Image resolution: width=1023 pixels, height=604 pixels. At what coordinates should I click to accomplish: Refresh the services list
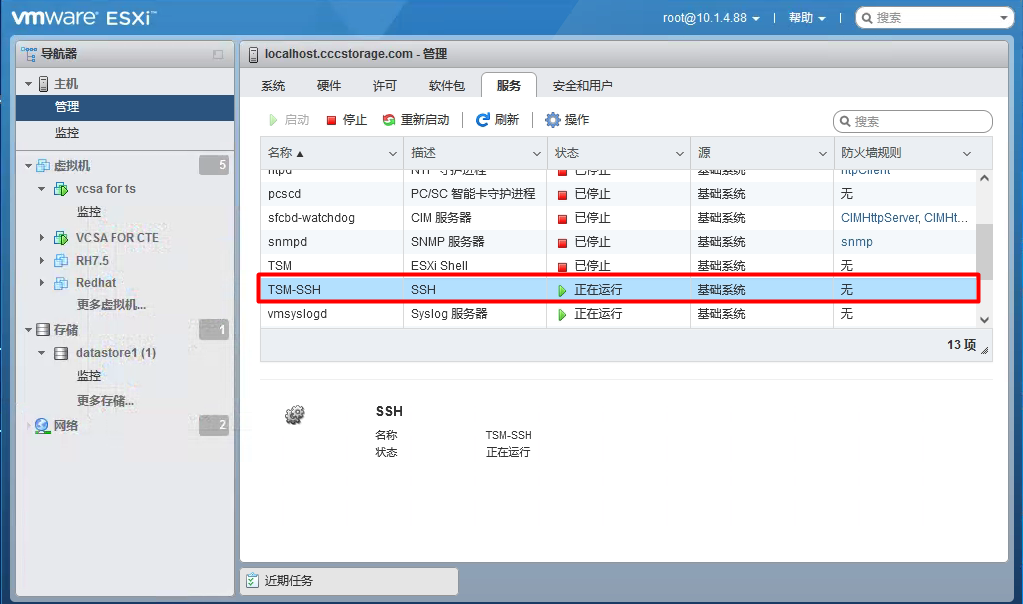point(497,120)
